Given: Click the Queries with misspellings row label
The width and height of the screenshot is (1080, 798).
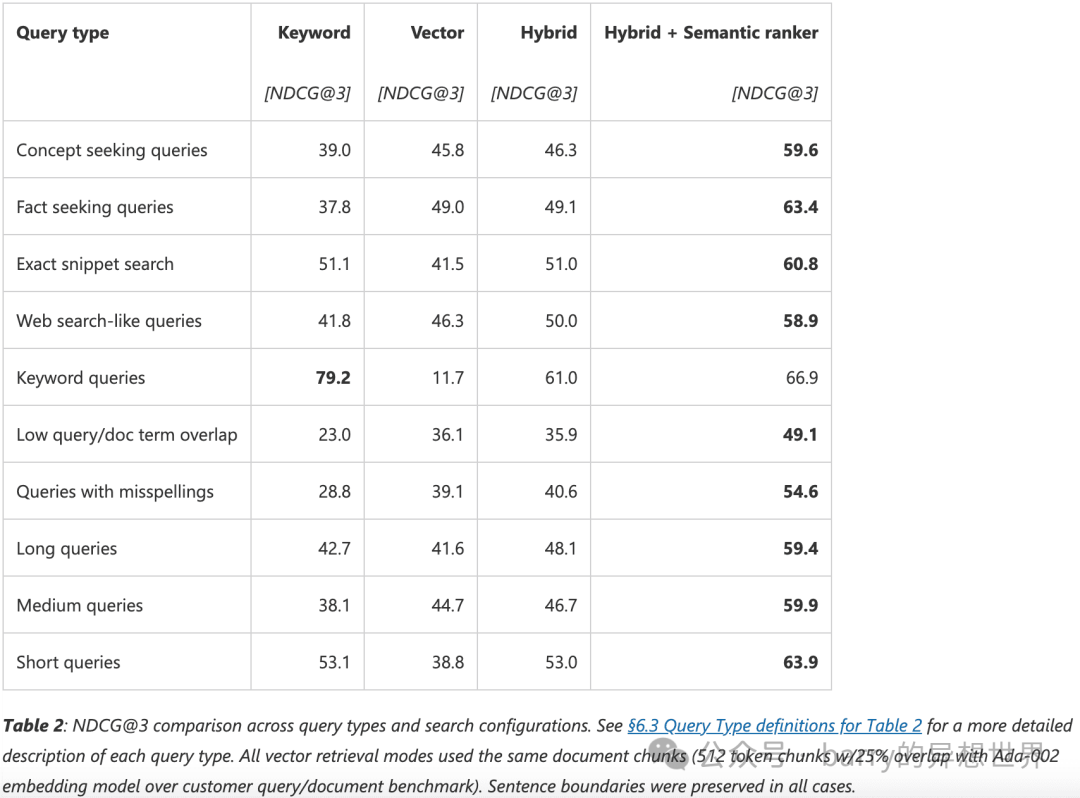Looking at the screenshot, I should (x=115, y=492).
